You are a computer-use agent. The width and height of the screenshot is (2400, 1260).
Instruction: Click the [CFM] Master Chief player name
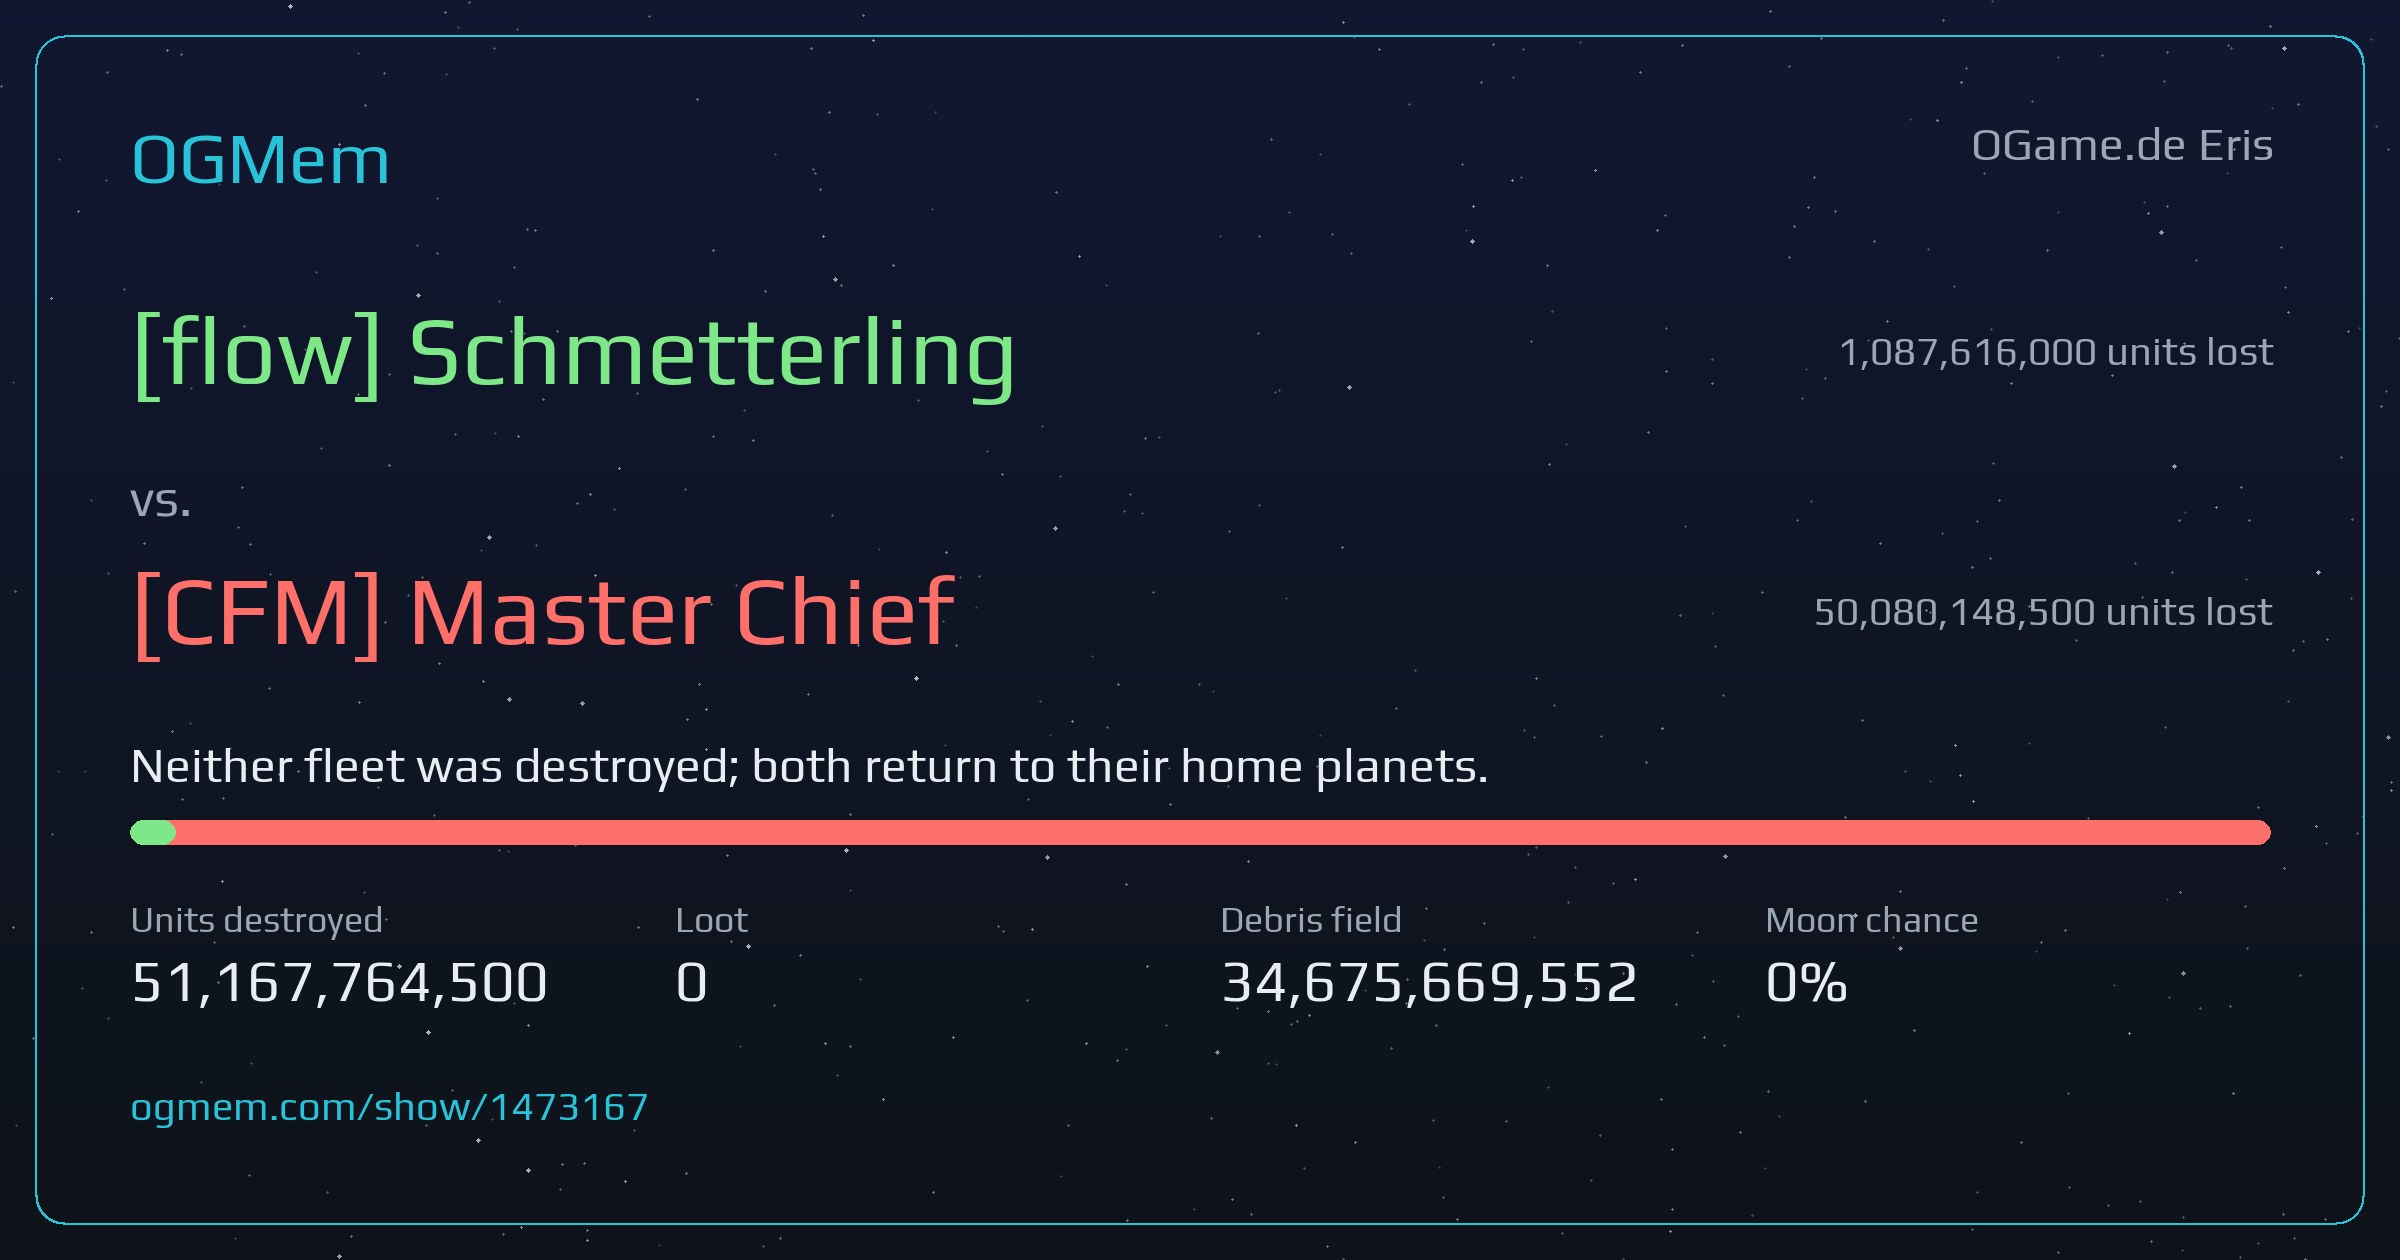click(x=544, y=613)
